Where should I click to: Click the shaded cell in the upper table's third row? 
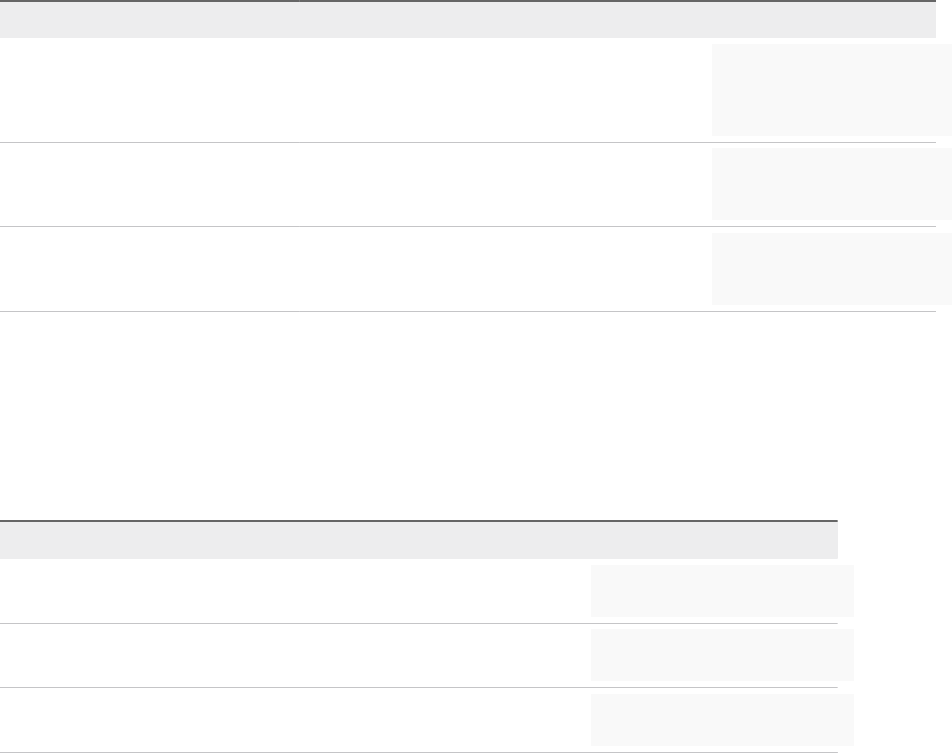click(x=831, y=269)
